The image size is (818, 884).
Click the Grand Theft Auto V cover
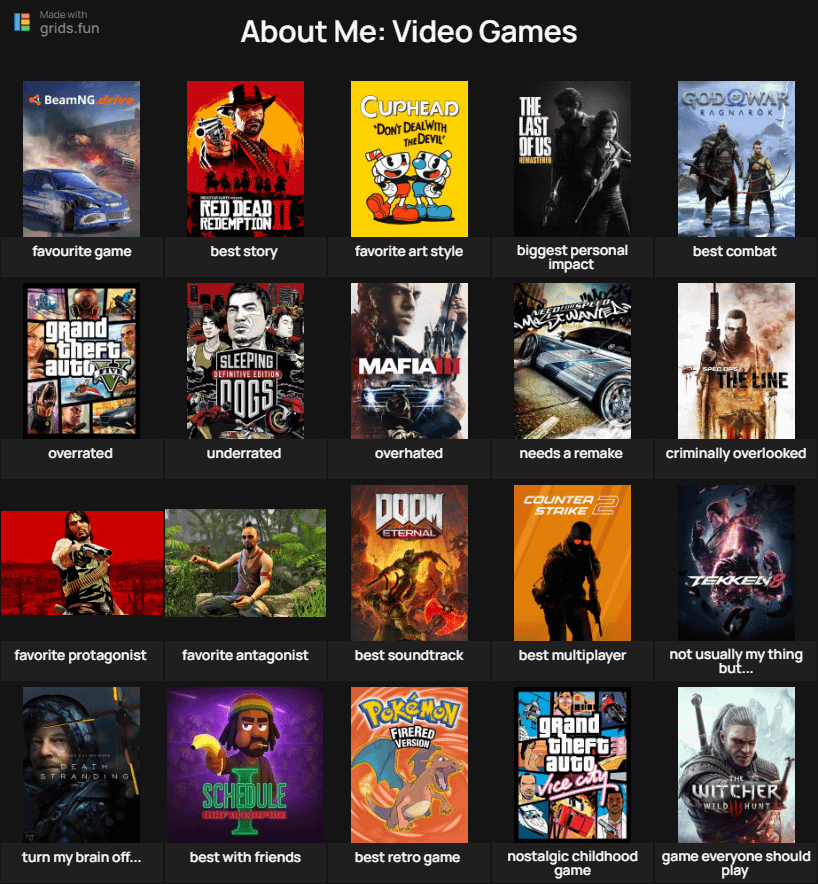pos(81,361)
